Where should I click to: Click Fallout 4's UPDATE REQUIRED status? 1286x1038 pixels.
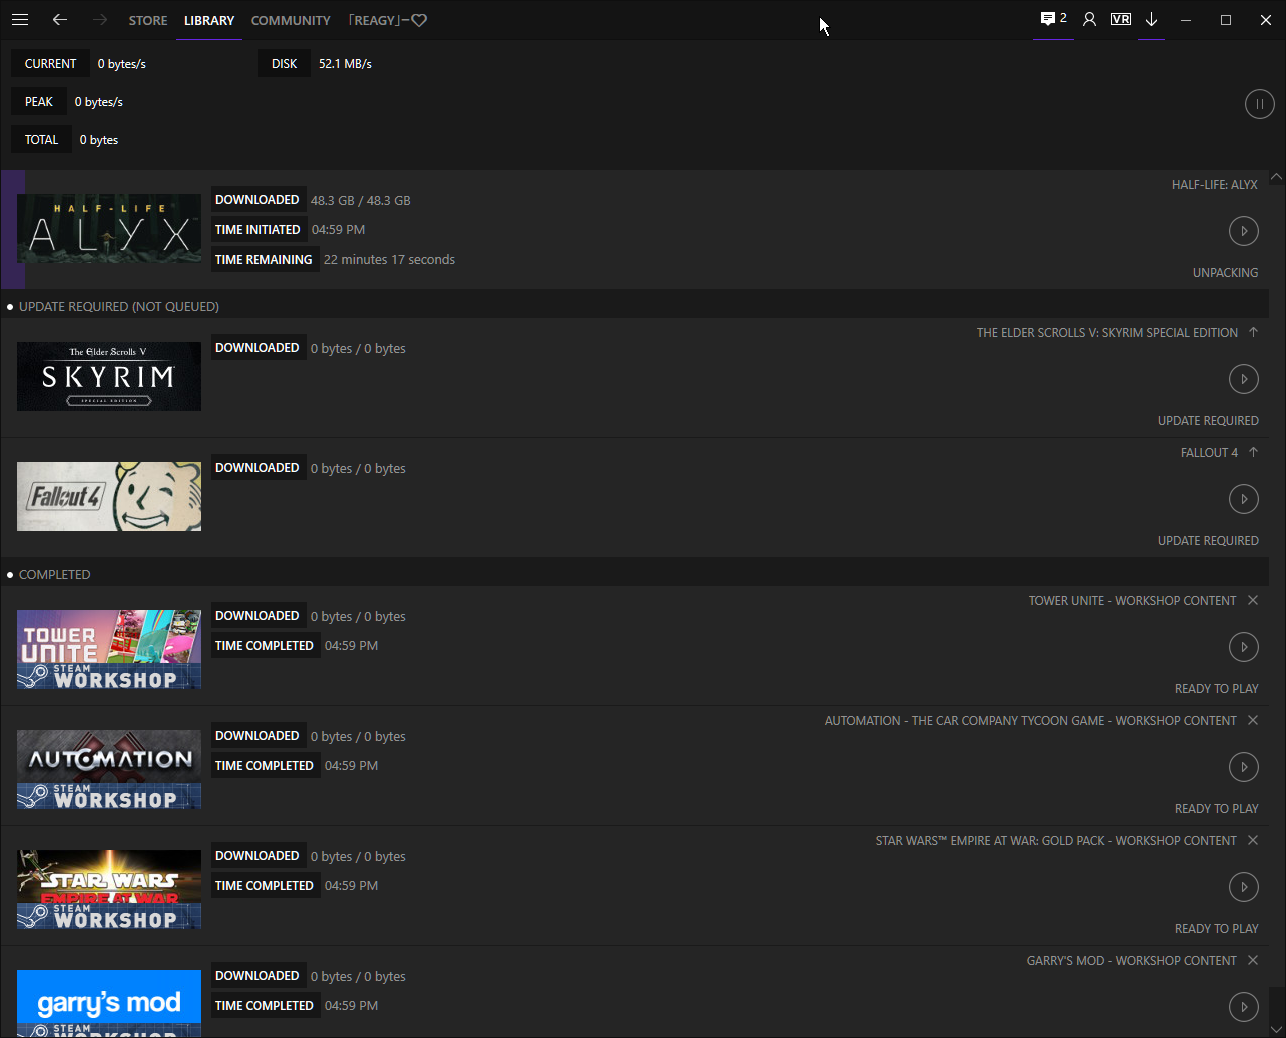[x=1208, y=541]
